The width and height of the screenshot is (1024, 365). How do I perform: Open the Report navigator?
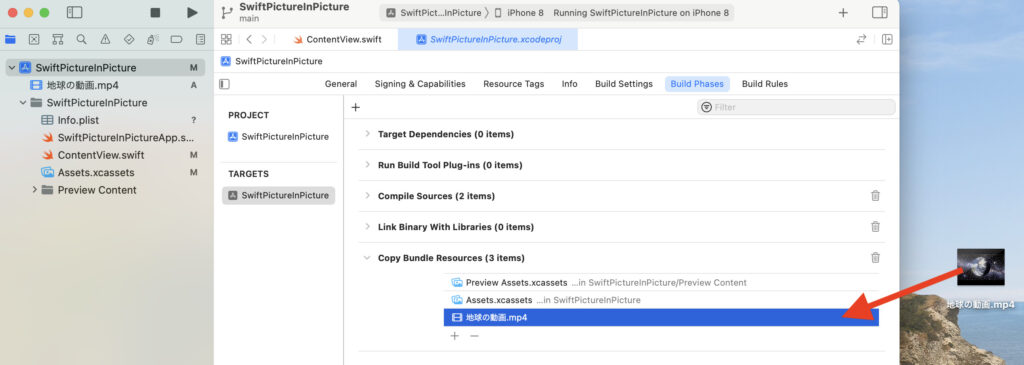(200, 39)
